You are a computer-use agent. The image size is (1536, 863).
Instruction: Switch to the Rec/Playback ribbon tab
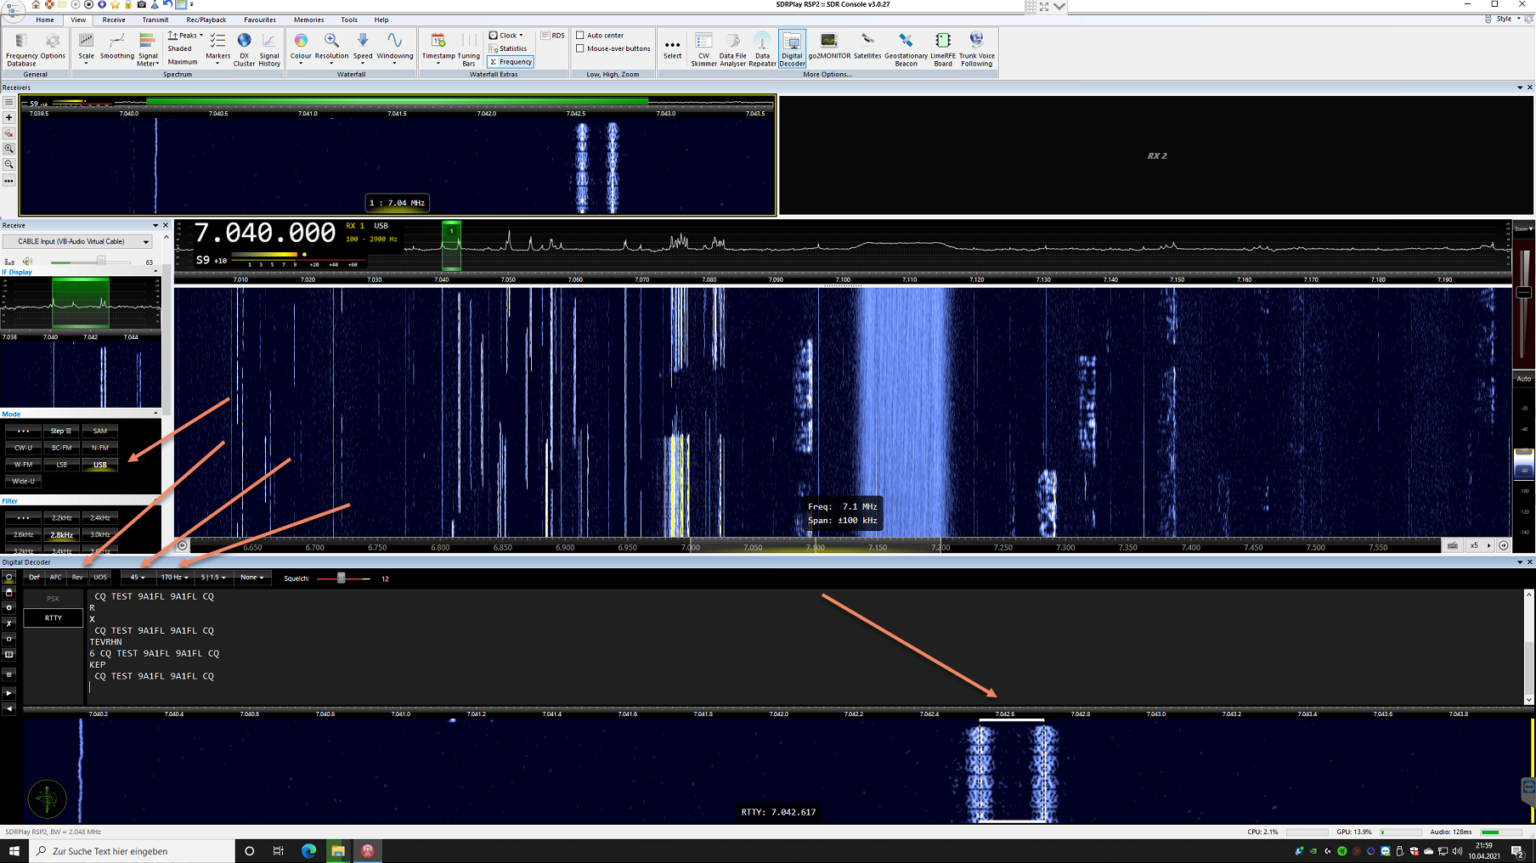point(206,19)
